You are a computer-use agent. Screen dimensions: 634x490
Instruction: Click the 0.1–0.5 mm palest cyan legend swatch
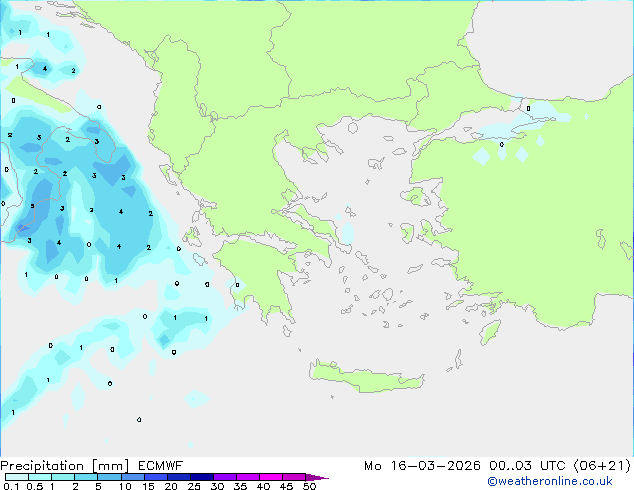point(17,477)
